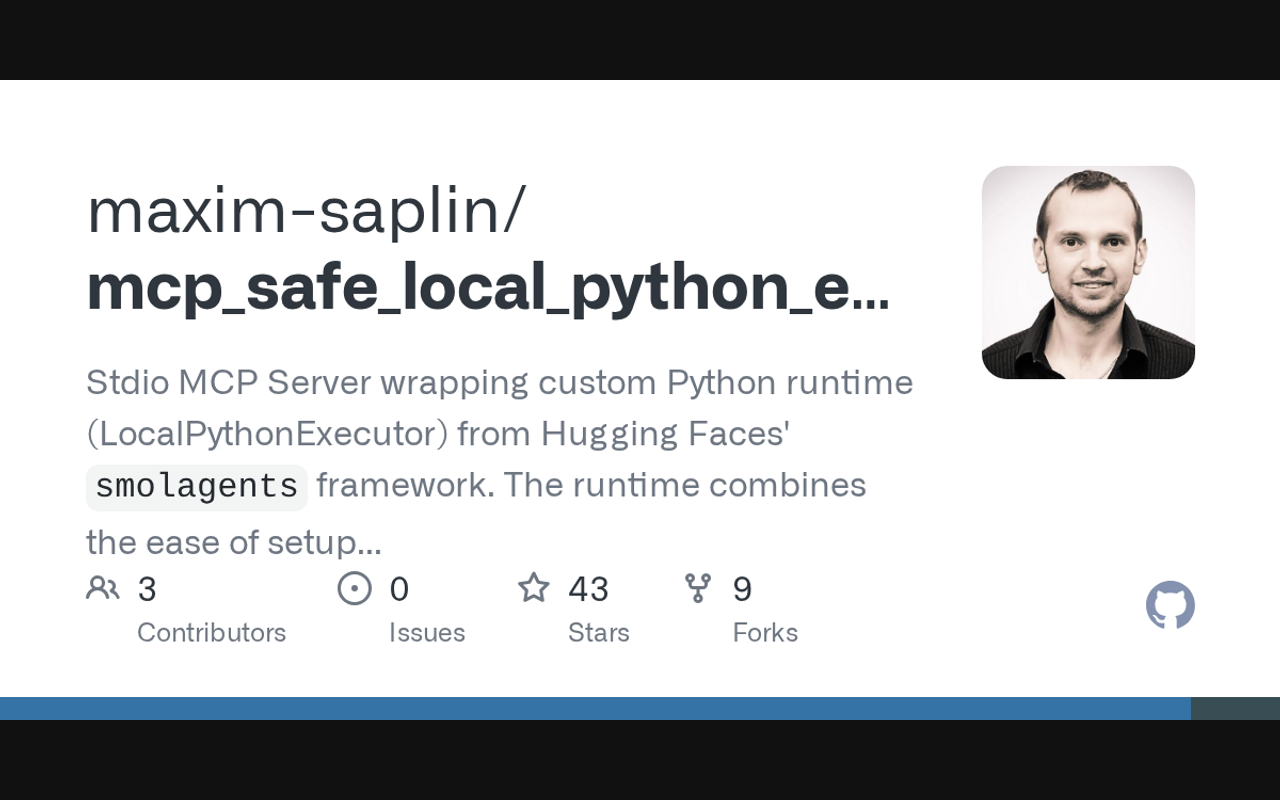Click the description line starting 'Stdio MCP Server'
This screenshot has width=1280, height=800.
(x=500, y=383)
